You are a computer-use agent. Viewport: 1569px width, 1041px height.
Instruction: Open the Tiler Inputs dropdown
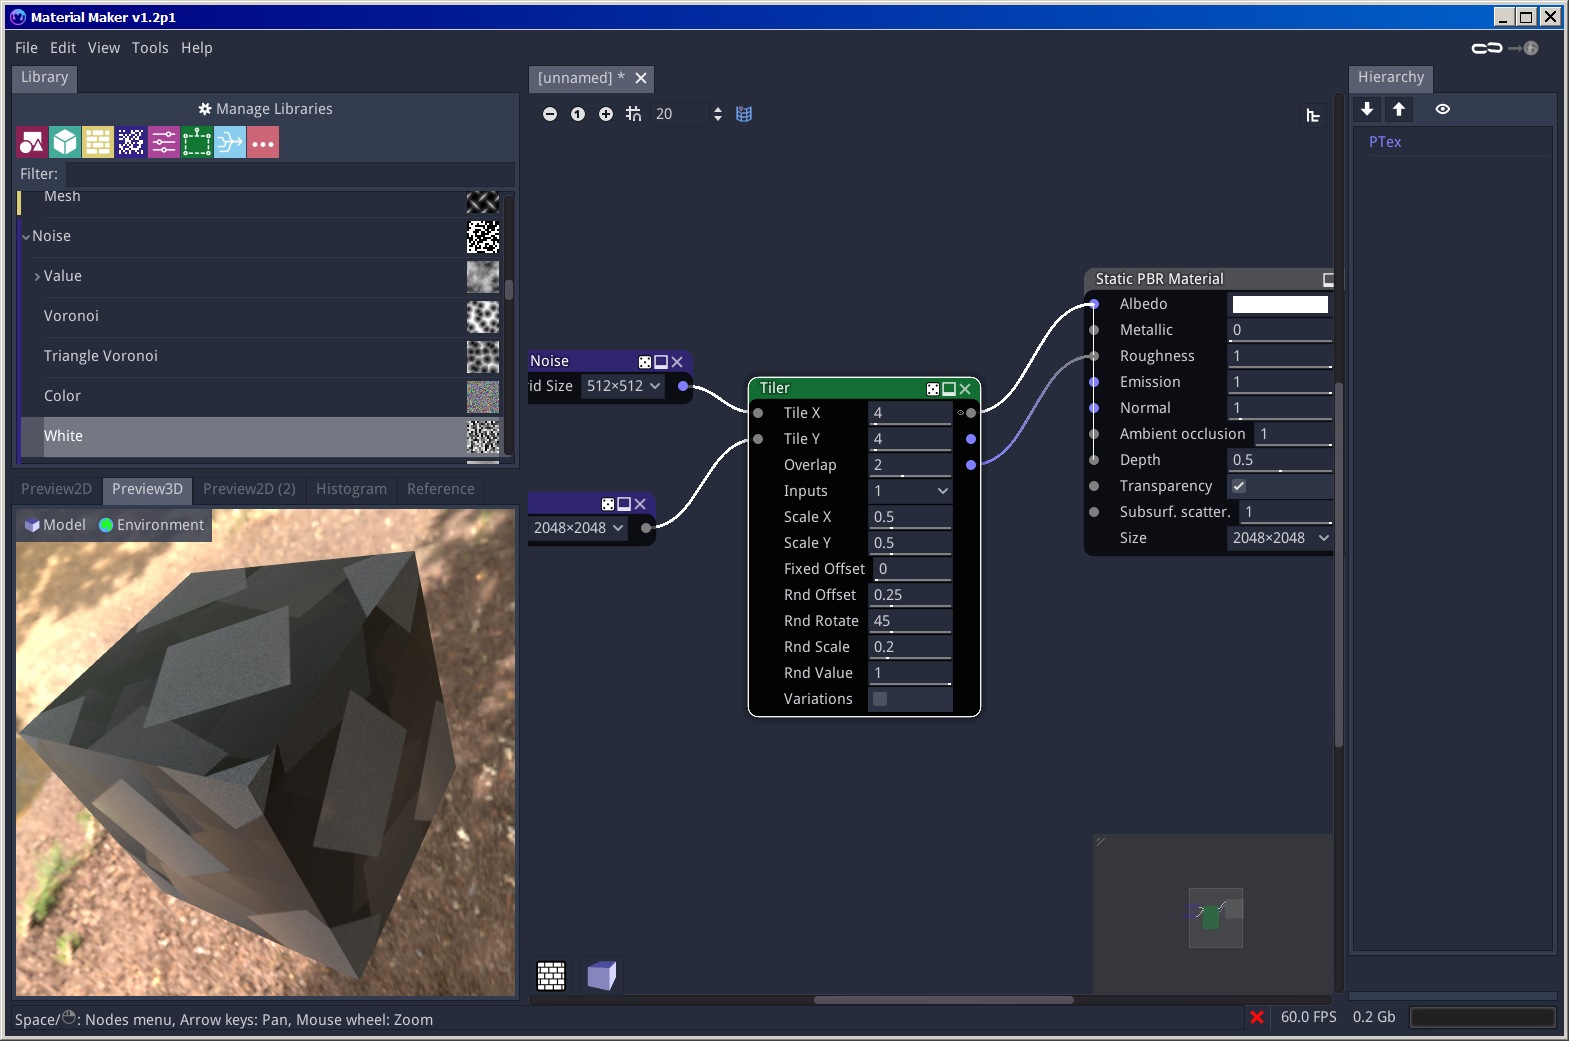coord(910,491)
